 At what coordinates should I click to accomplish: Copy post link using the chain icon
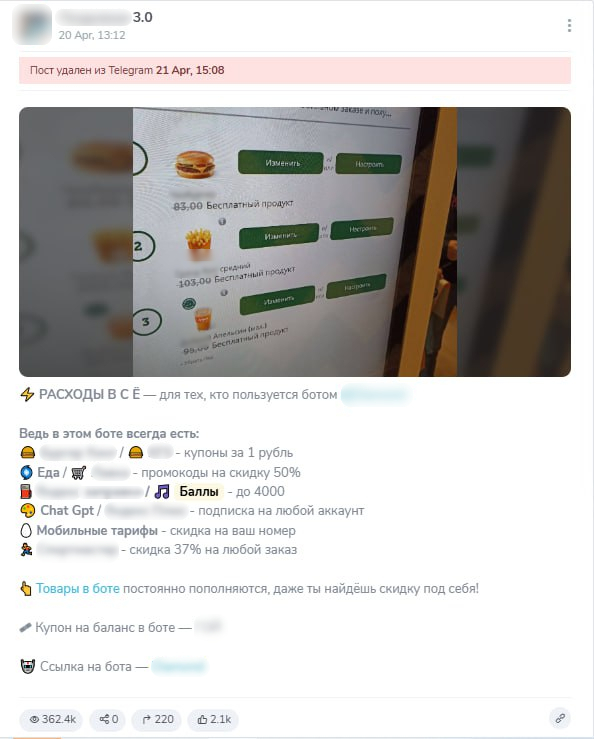pyautogui.click(x=560, y=718)
